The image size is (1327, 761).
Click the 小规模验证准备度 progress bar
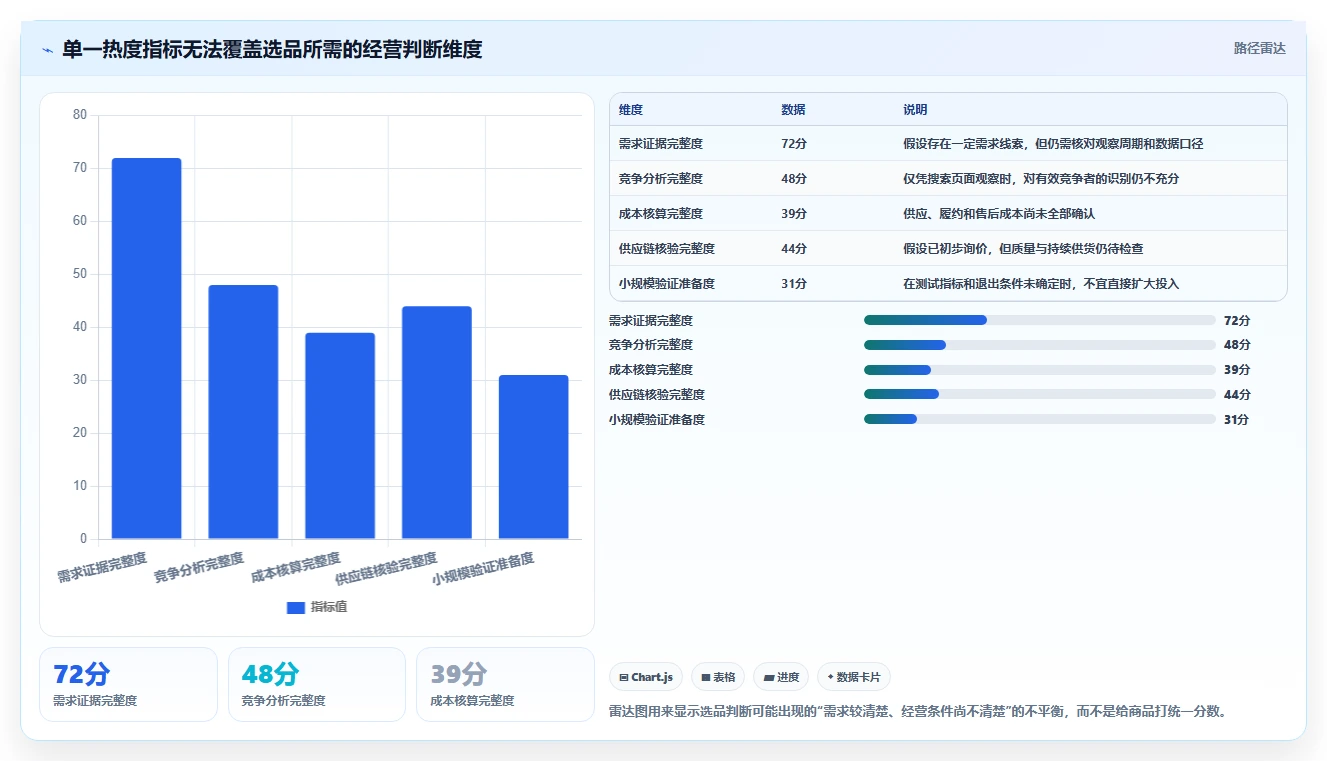tap(1040, 419)
